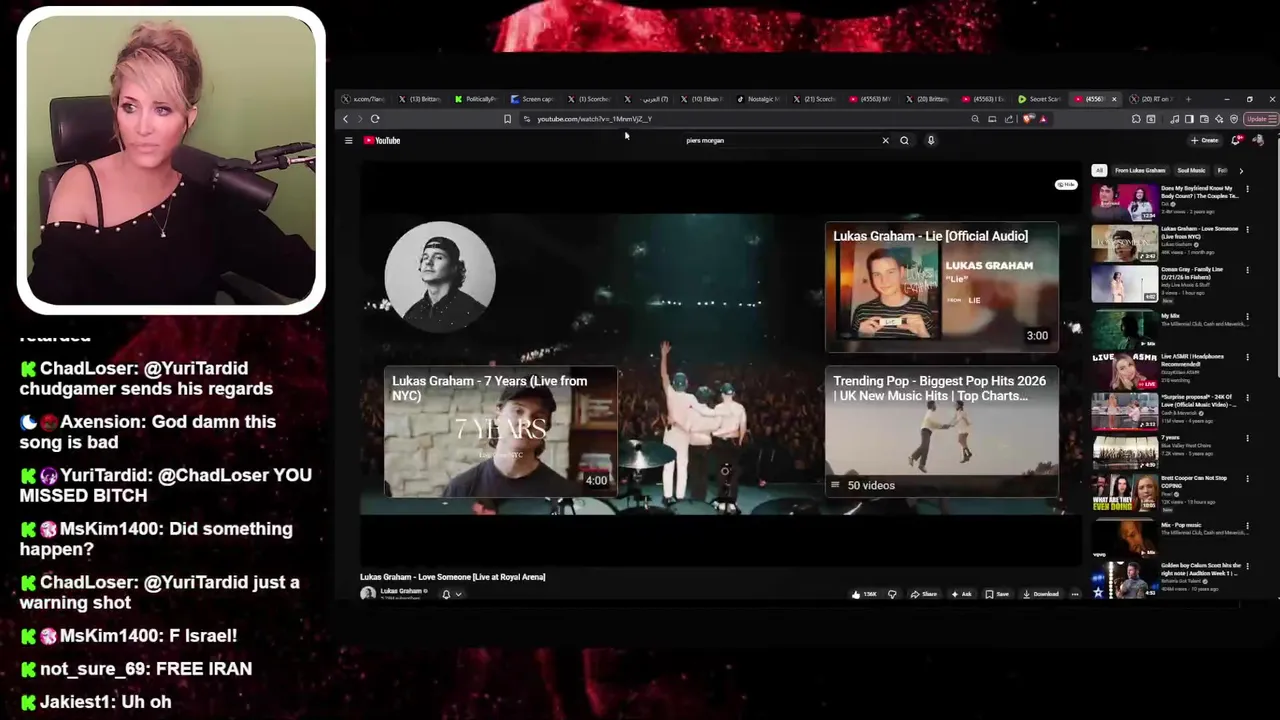Open options for My Mix playlist
Image resolution: width=1280 pixels, height=720 pixels.
(x=1247, y=317)
